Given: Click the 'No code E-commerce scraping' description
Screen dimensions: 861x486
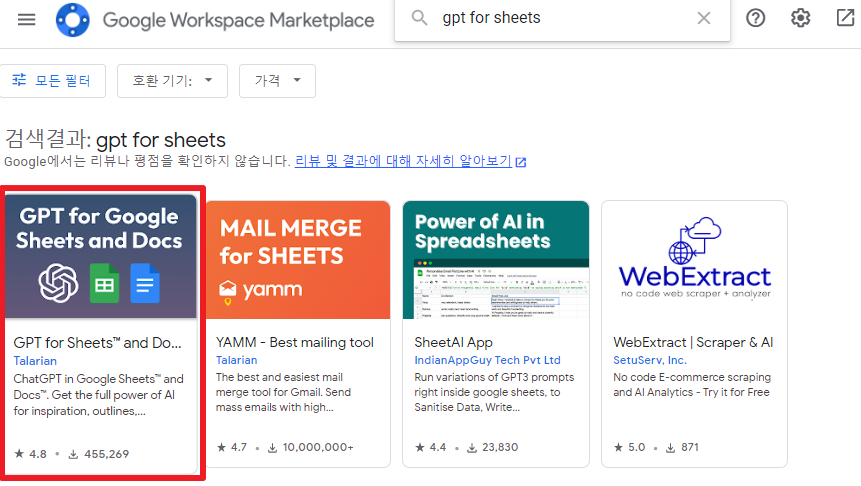Looking at the screenshot, I should click(692, 384).
